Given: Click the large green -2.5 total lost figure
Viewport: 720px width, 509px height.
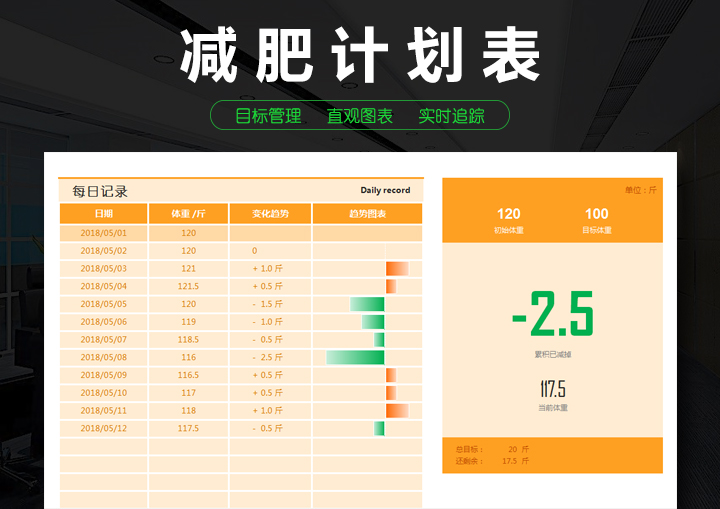Looking at the screenshot, I should (x=552, y=315).
